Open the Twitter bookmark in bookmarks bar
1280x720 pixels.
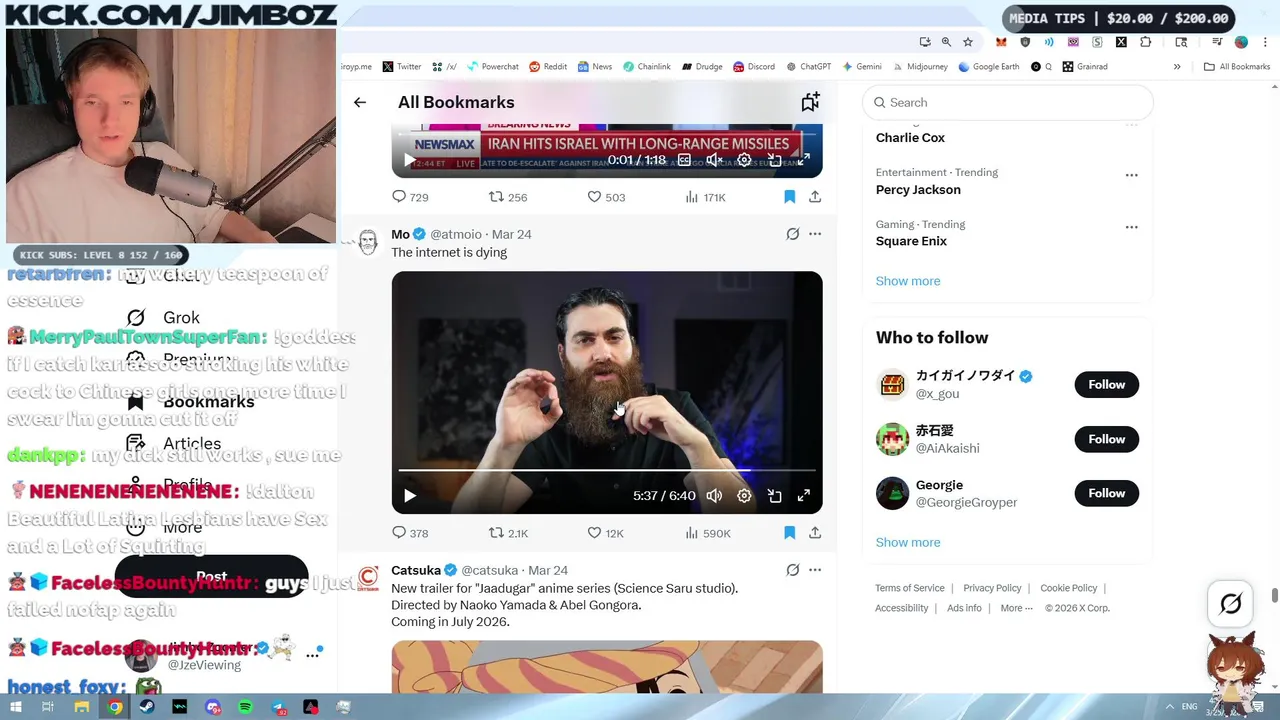point(401,67)
